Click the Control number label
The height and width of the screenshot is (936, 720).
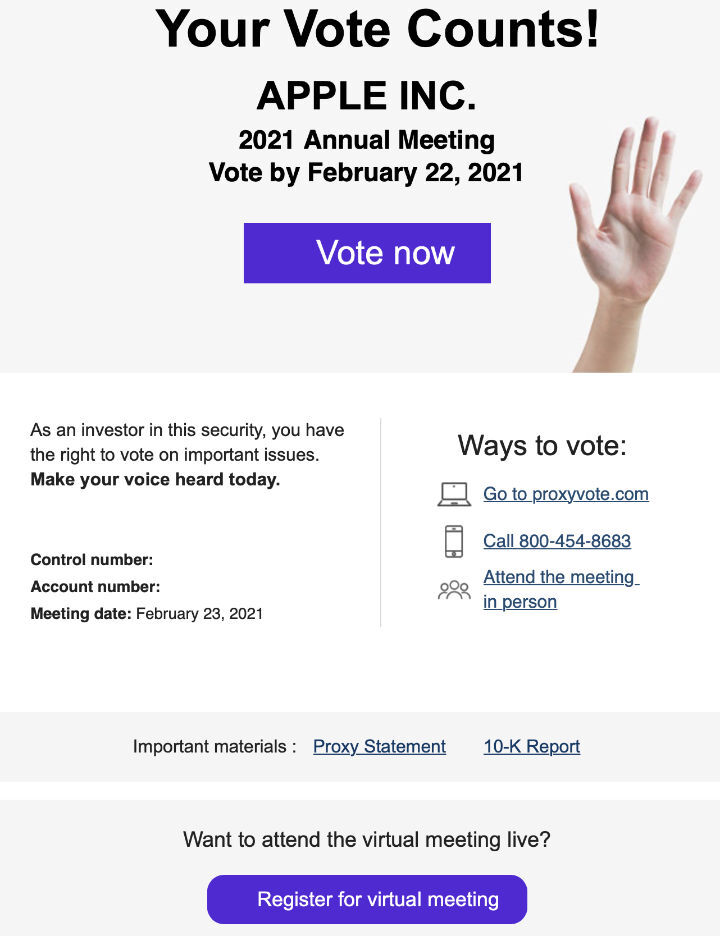(x=92, y=560)
